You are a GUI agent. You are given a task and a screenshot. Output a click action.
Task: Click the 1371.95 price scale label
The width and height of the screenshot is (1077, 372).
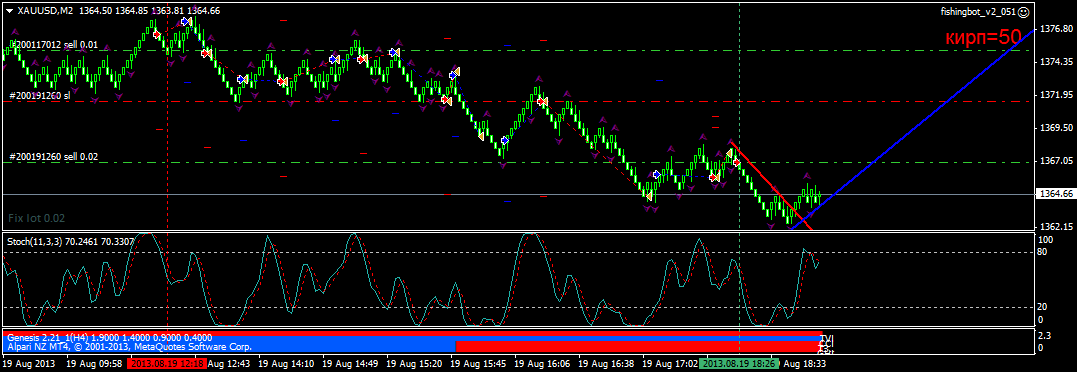(1056, 95)
